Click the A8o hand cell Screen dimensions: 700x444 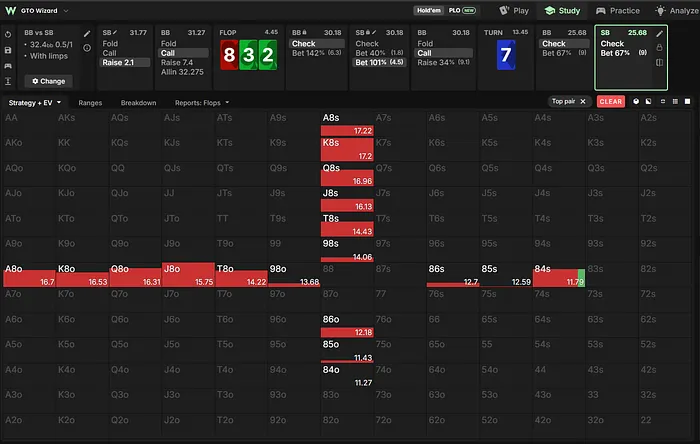(29, 275)
